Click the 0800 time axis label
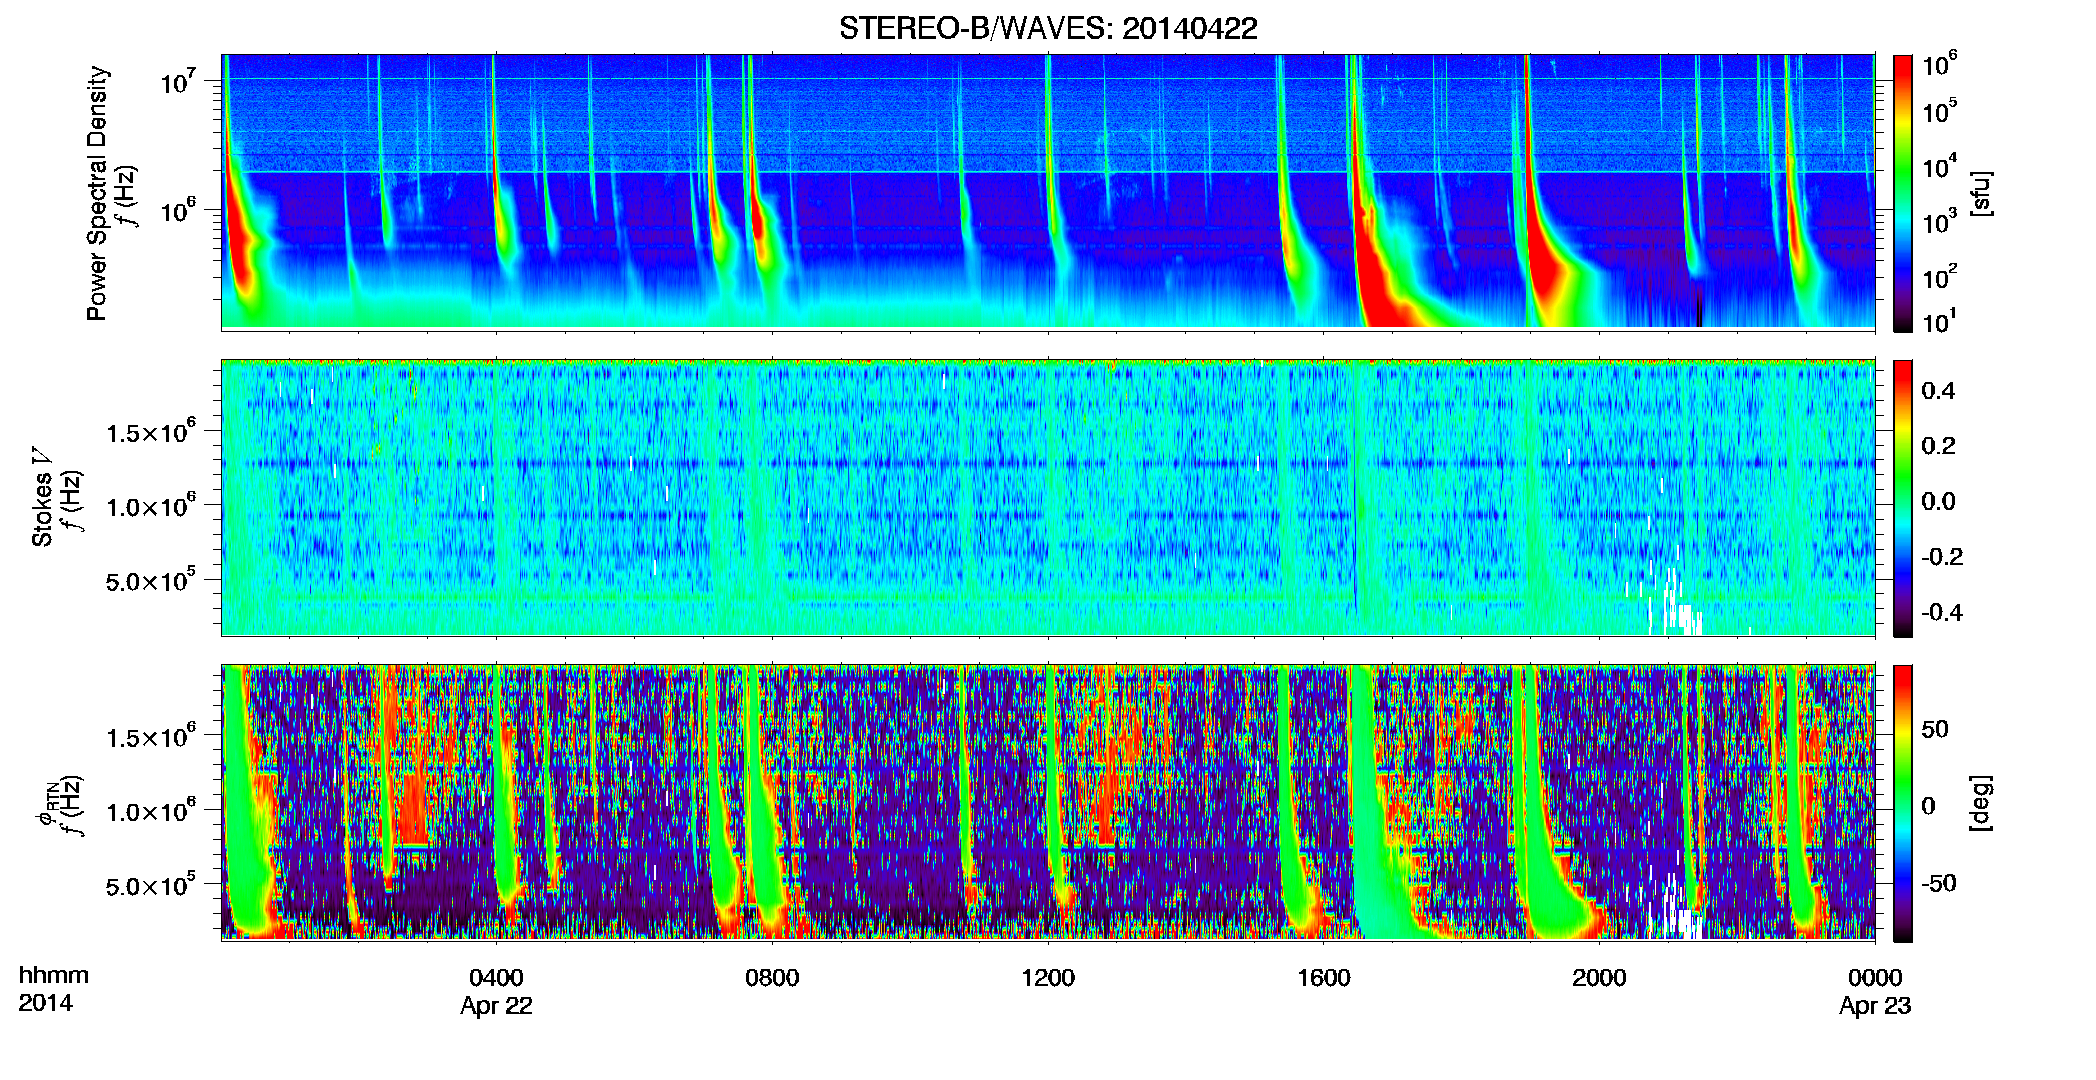 click(772, 978)
